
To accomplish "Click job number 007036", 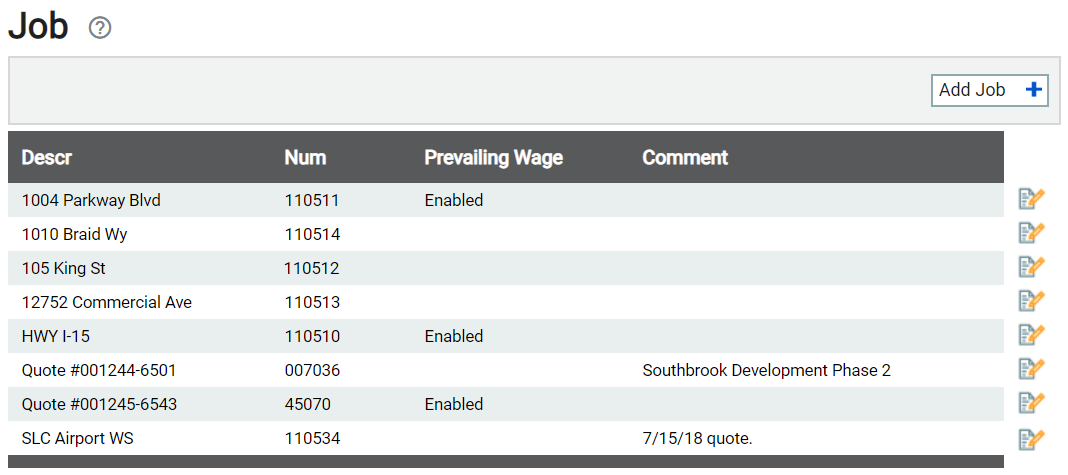I will (x=312, y=371).
